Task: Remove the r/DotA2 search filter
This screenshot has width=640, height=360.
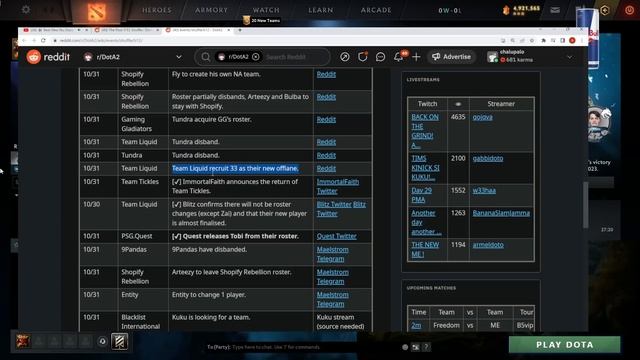Action: tap(256, 57)
